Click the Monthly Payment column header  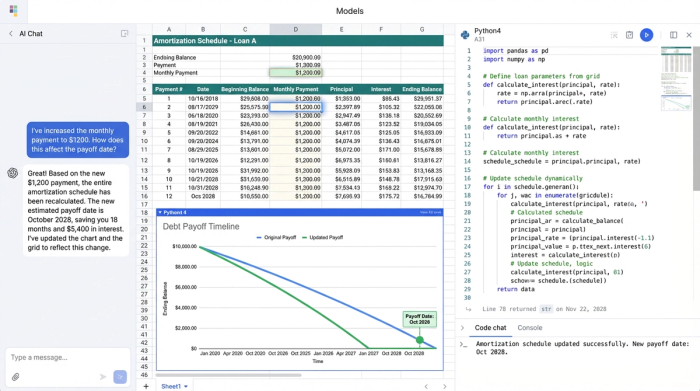pos(296,89)
